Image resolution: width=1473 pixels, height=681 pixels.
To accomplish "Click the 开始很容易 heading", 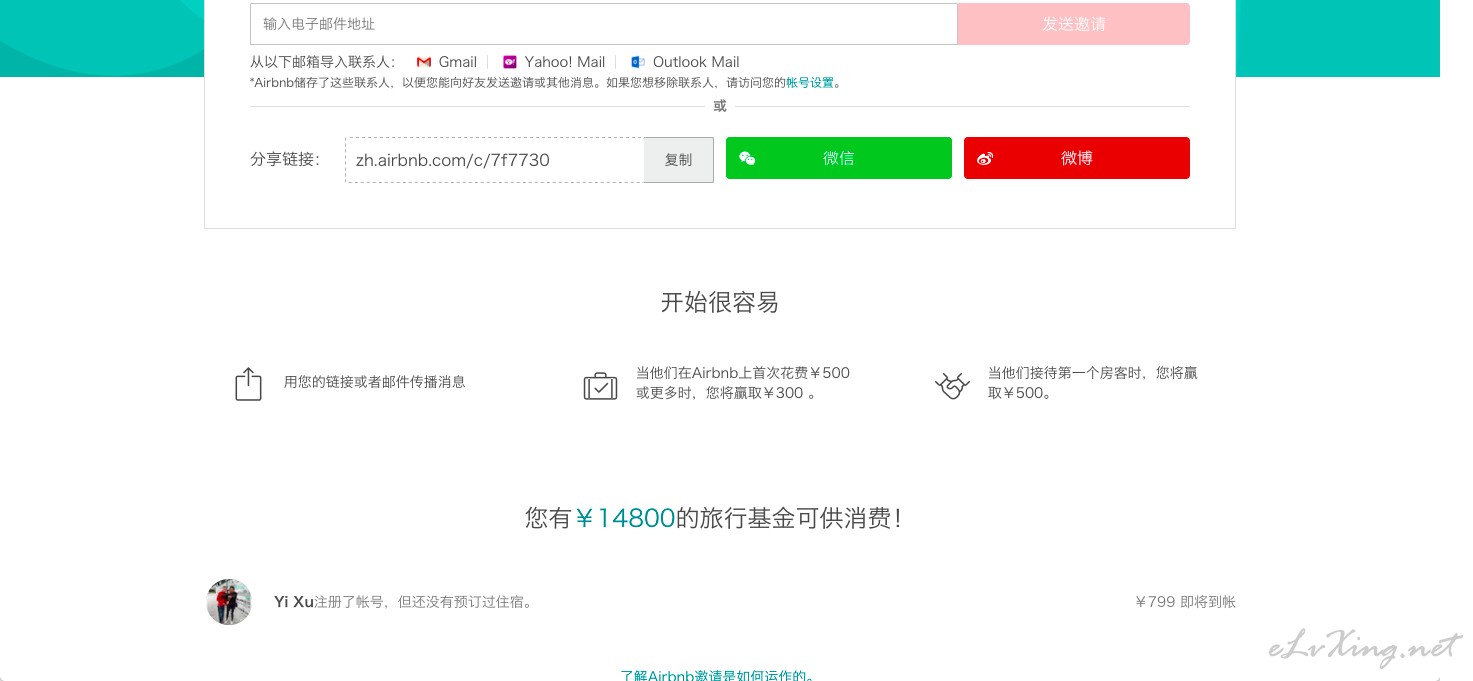I will tap(720, 302).
